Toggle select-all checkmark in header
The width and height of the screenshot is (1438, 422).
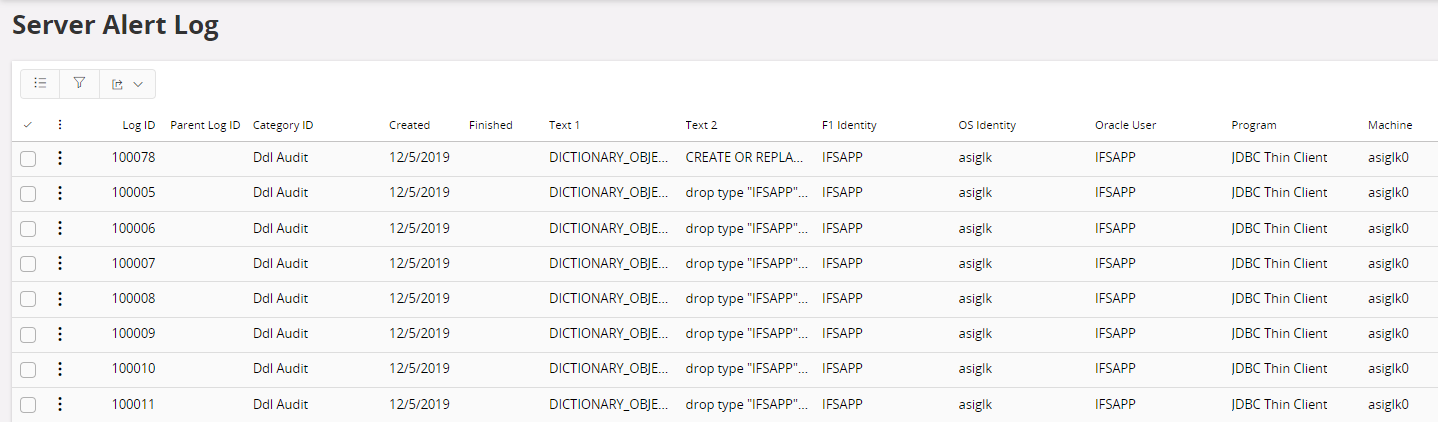click(x=27, y=125)
